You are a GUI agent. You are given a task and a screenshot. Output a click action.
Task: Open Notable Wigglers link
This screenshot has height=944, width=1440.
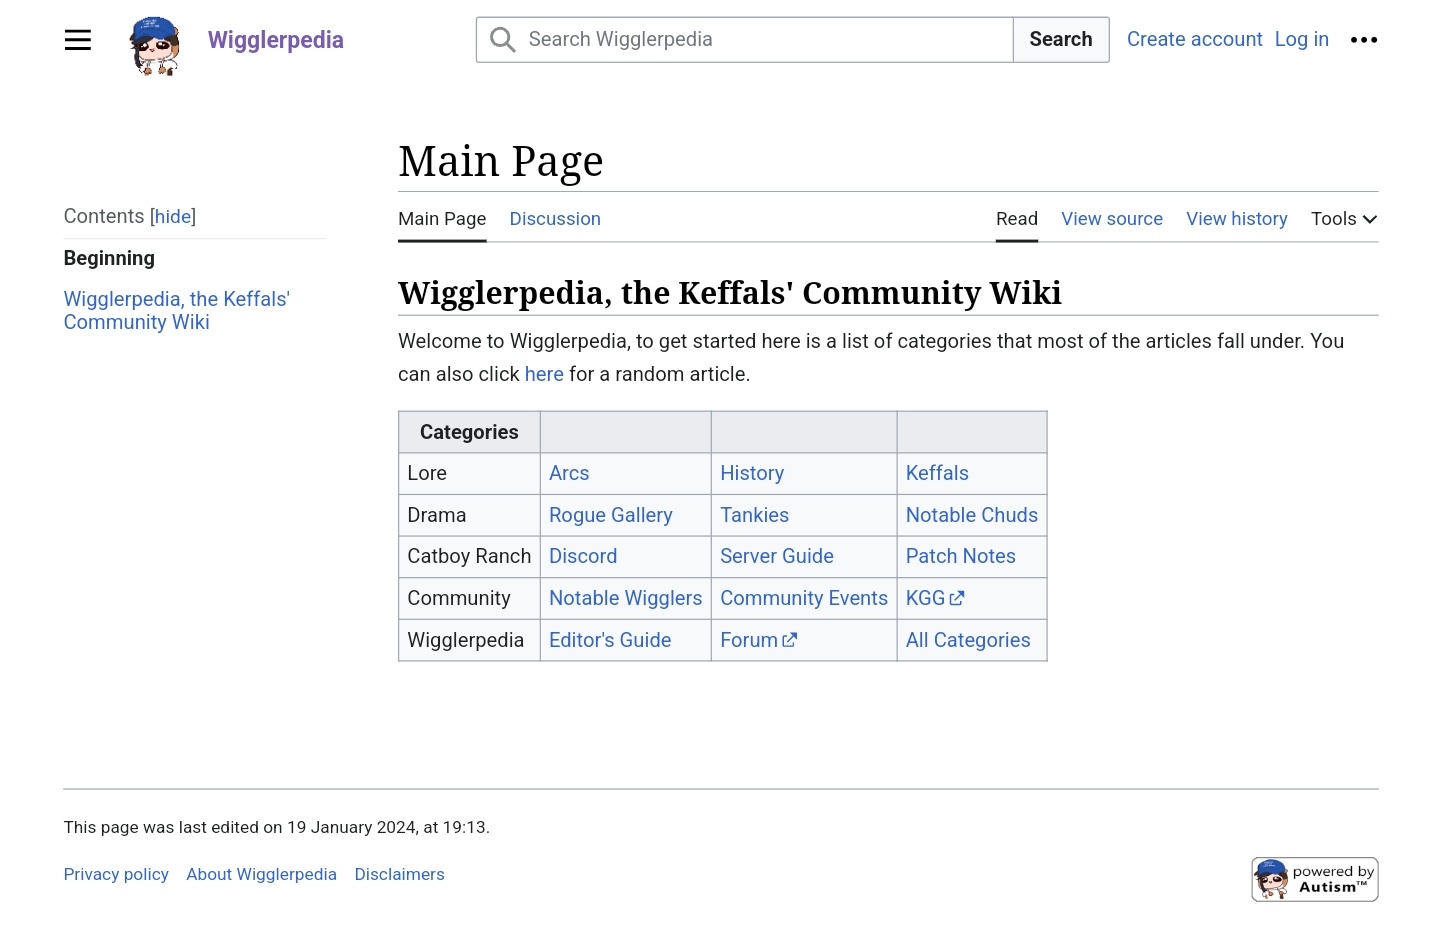626,598
